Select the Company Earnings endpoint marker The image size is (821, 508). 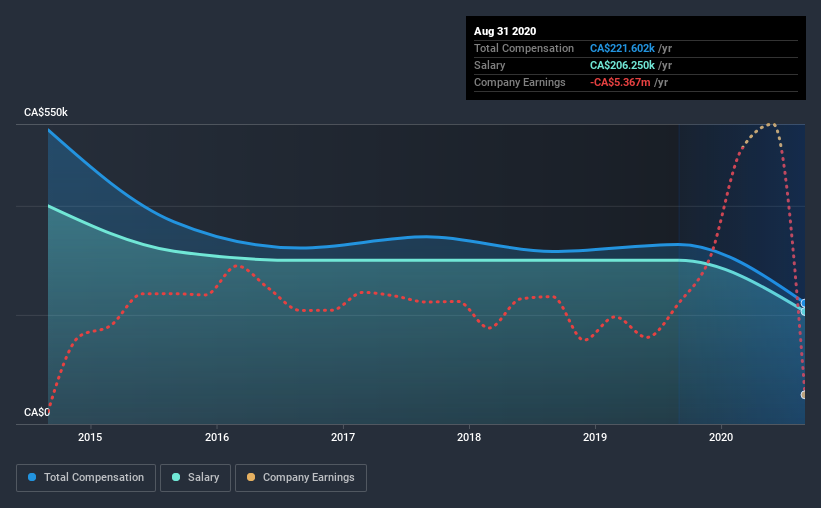pyautogui.click(x=804, y=395)
